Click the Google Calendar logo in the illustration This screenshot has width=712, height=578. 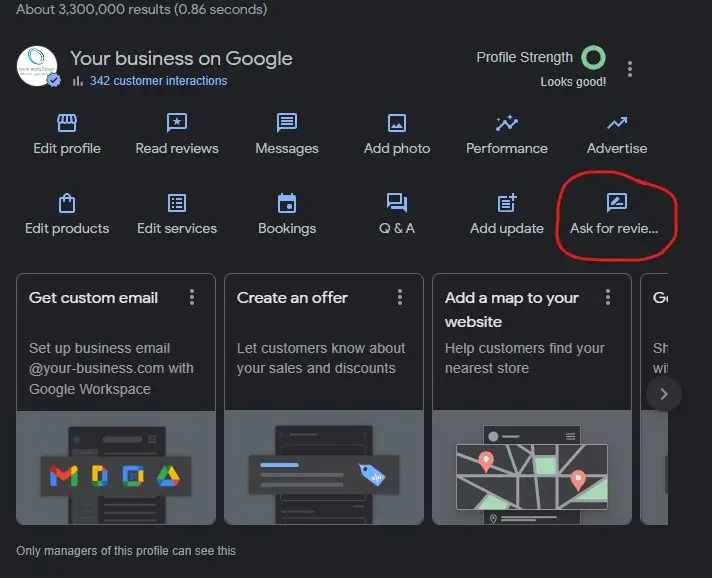(x=133, y=476)
